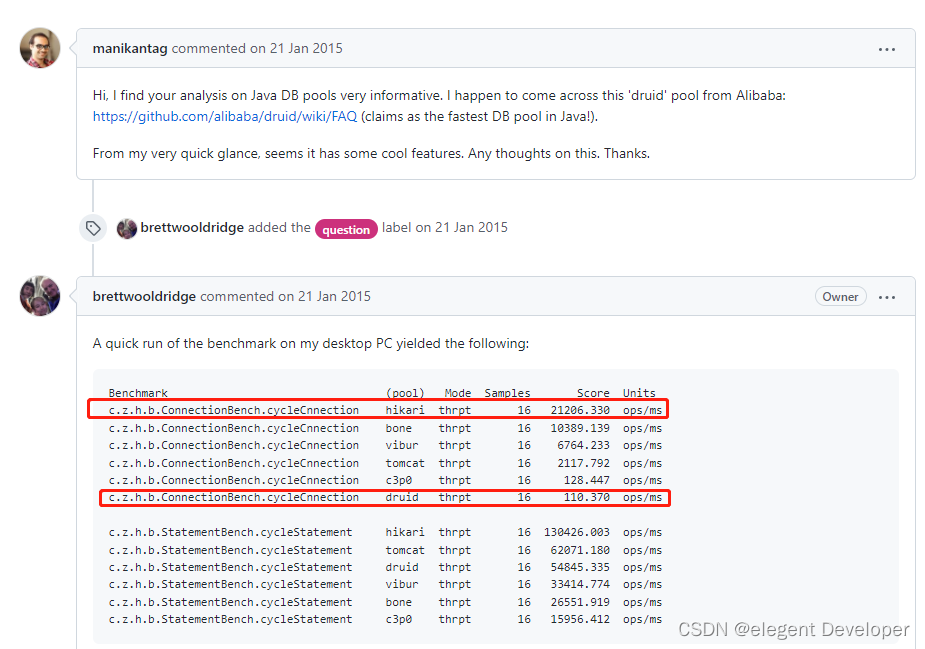925x649 pixels.
Task: Click text 'A quick run of the benchmark'
Action: (x=184, y=343)
